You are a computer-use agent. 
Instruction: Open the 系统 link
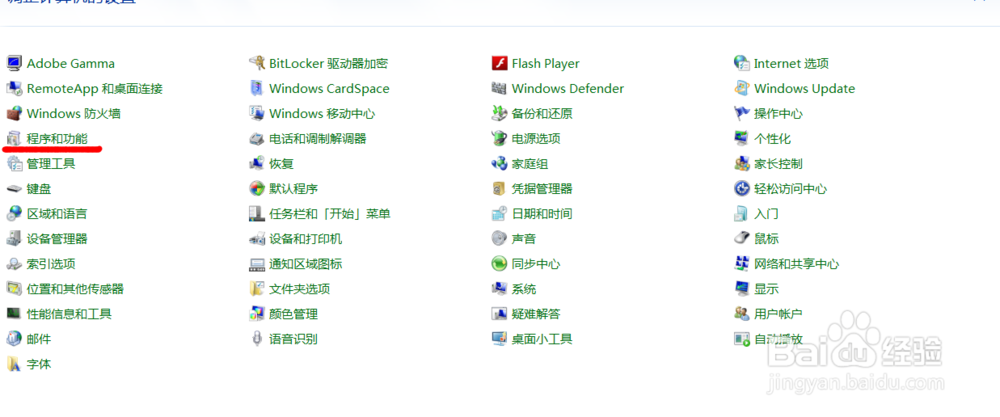click(x=524, y=289)
